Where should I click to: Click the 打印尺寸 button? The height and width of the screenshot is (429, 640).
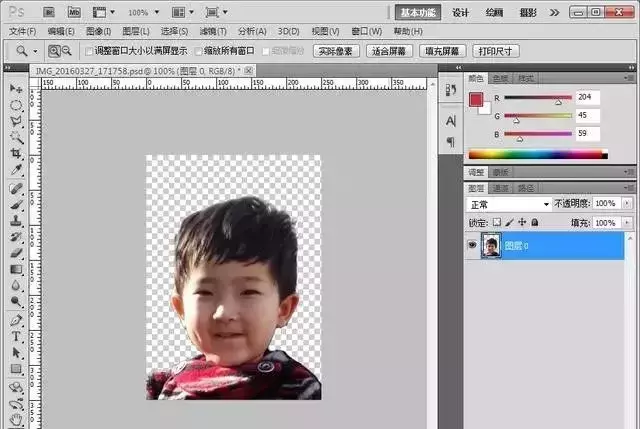(496, 51)
